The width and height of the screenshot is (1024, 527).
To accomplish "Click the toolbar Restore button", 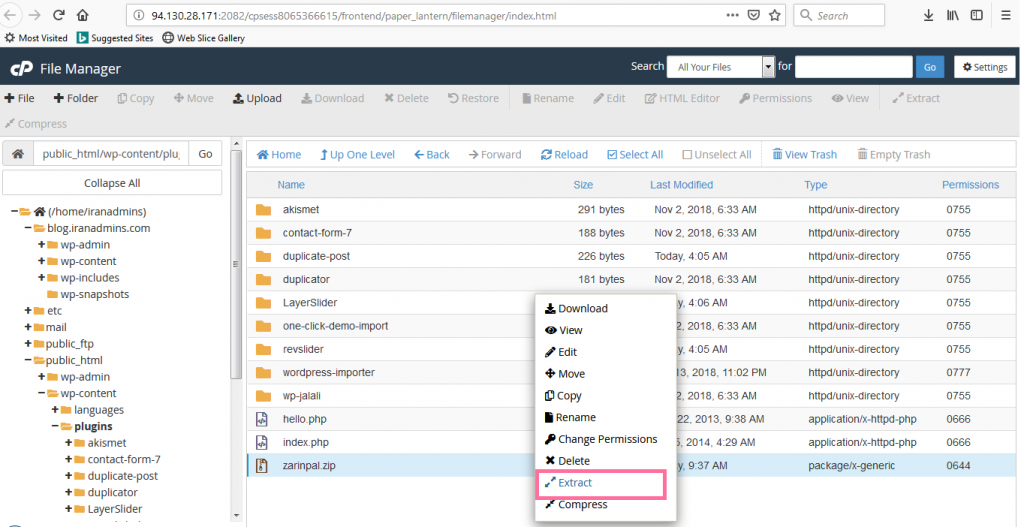I will pos(473,98).
